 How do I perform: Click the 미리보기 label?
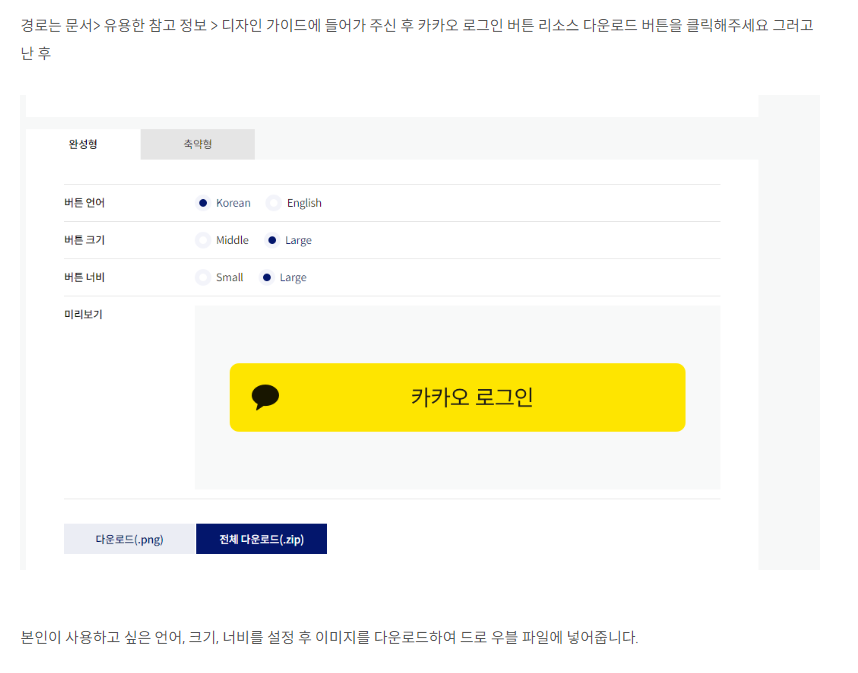83,314
